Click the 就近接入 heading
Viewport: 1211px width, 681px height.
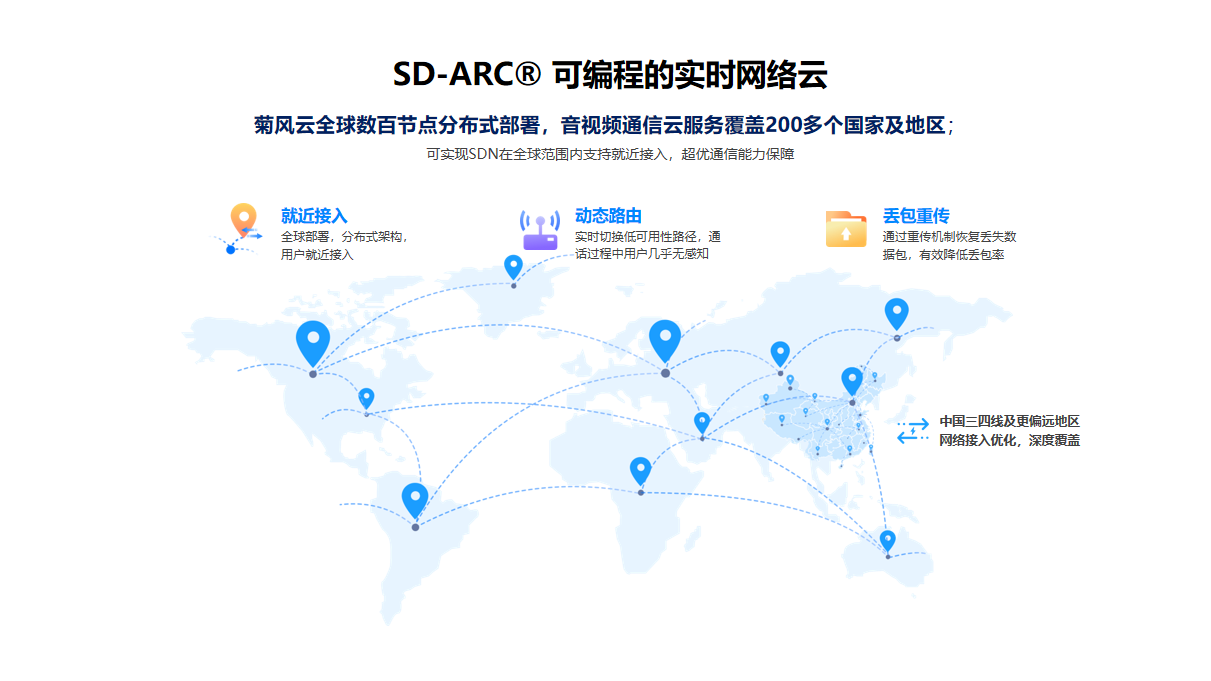click(x=314, y=215)
